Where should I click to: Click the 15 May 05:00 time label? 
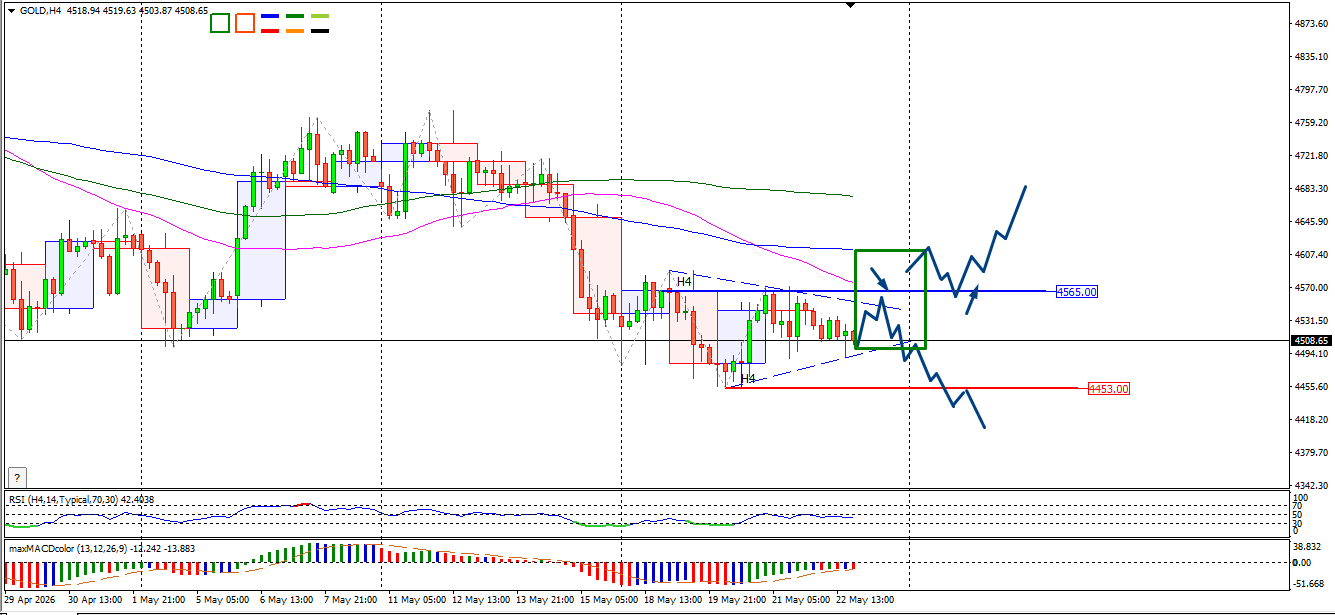point(609,600)
